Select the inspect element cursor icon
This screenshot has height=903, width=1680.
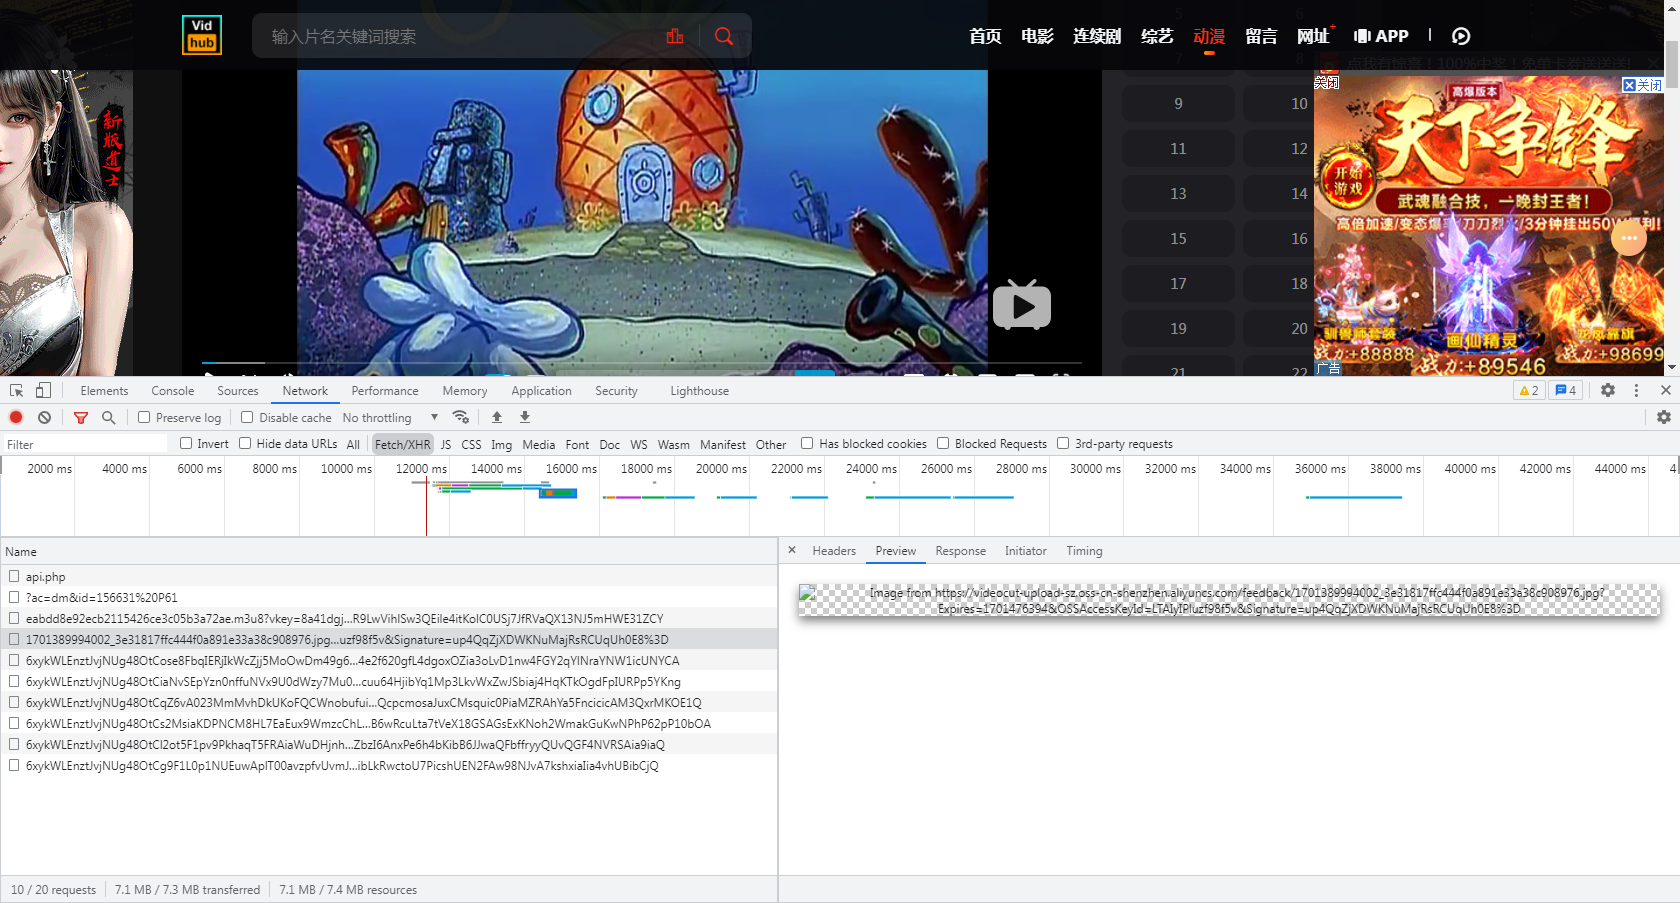click(x=17, y=390)
